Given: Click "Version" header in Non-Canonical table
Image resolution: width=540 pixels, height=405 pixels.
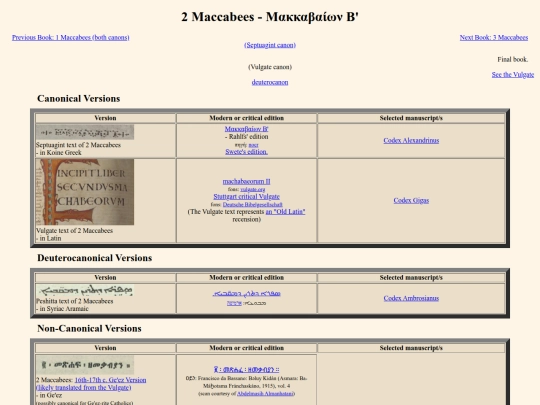Looking at the screenshot, I should pos(105,348).
